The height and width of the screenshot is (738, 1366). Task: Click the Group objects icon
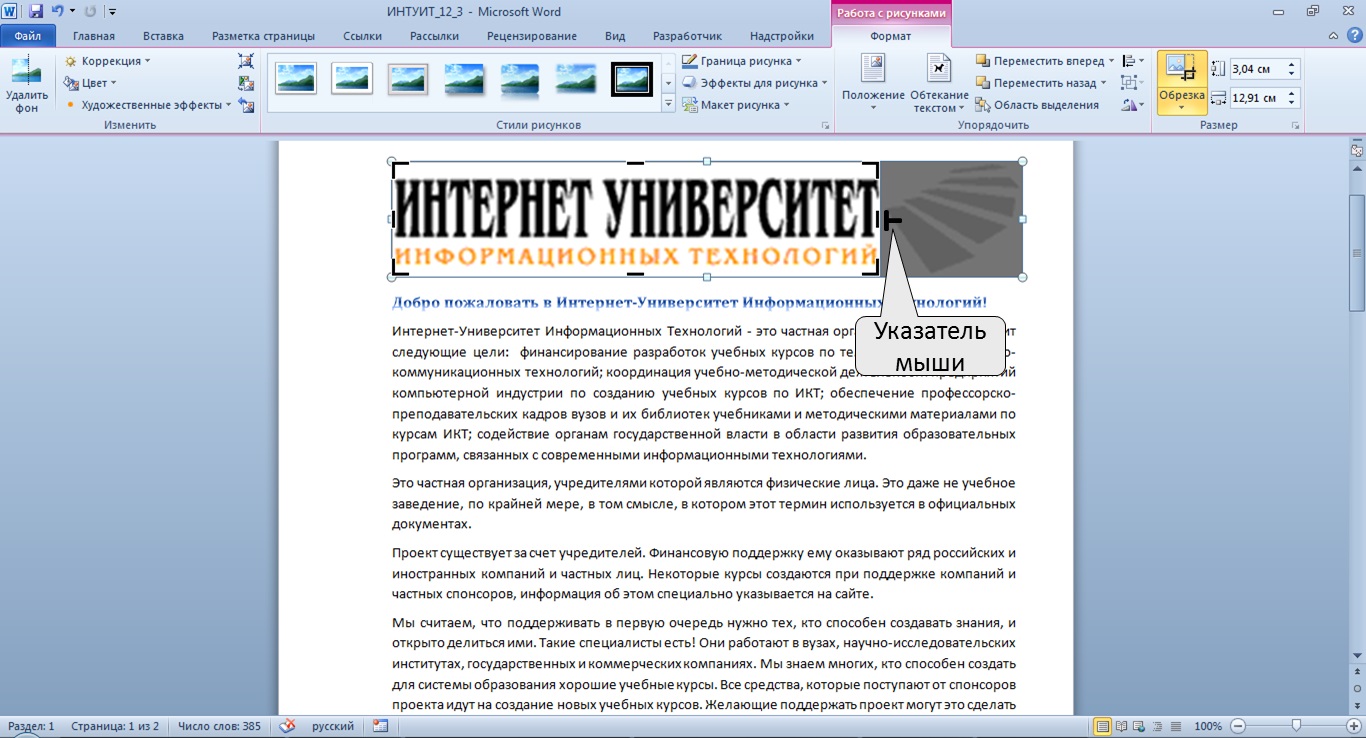point(1133,83)
